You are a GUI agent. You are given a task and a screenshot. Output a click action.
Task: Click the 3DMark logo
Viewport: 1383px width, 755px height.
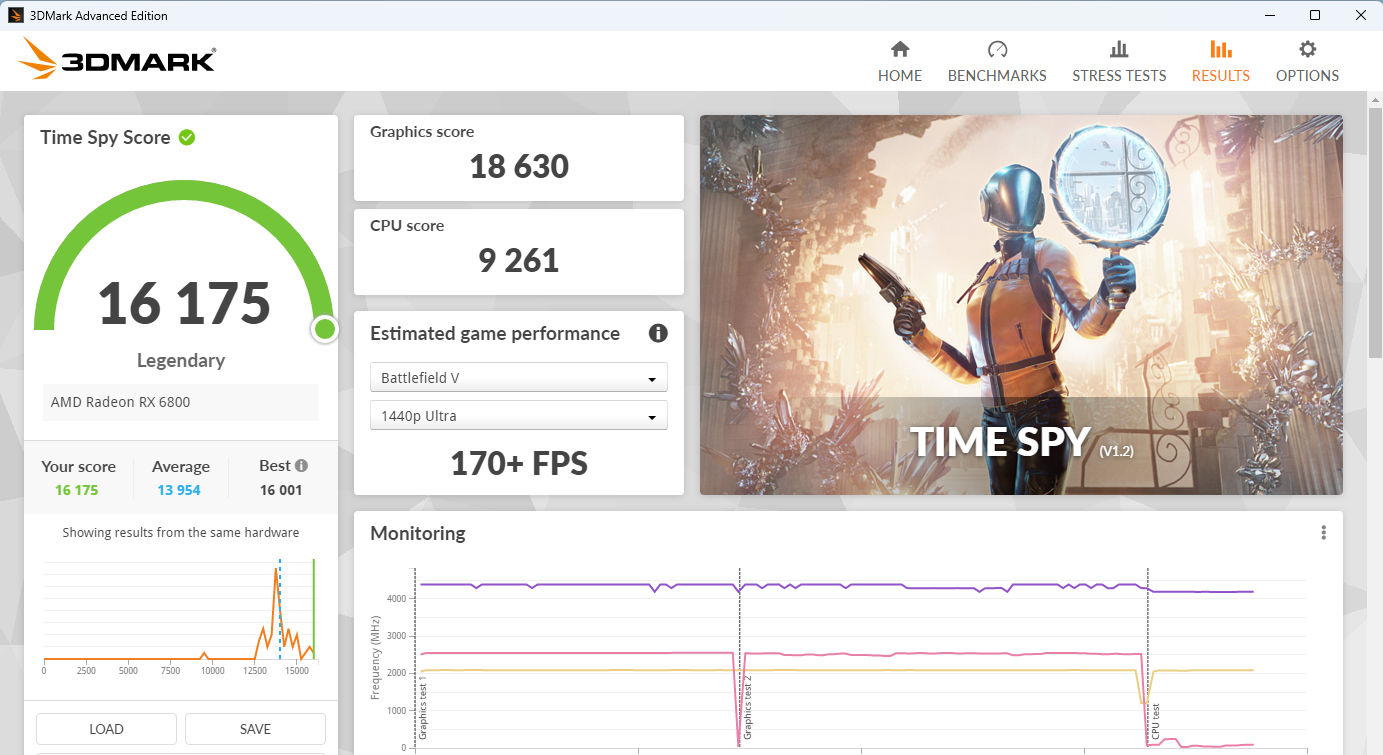click(x=116, y=59)
